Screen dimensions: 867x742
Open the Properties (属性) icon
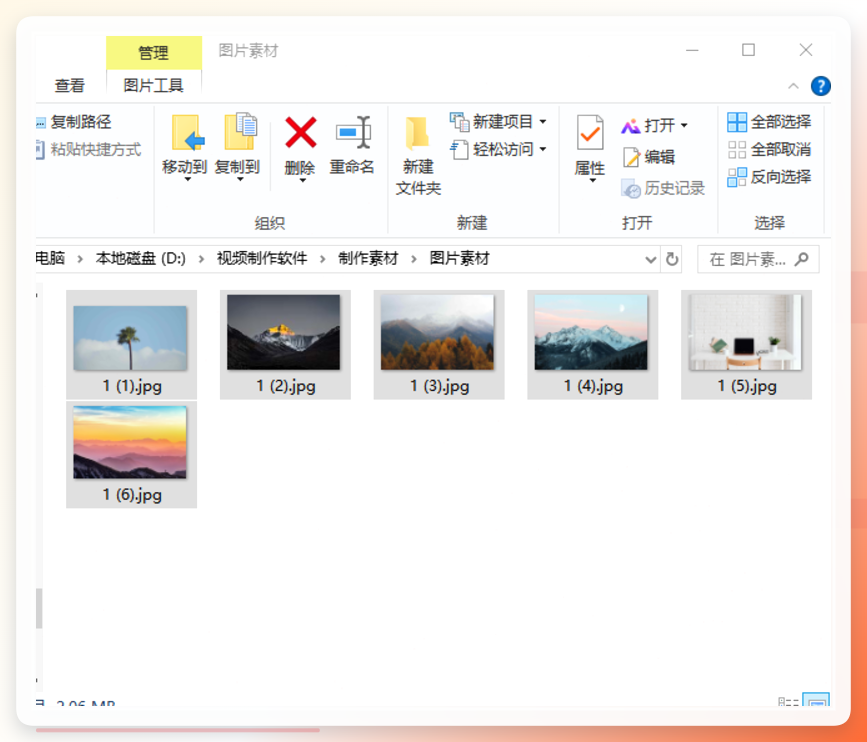click(589, 133)
